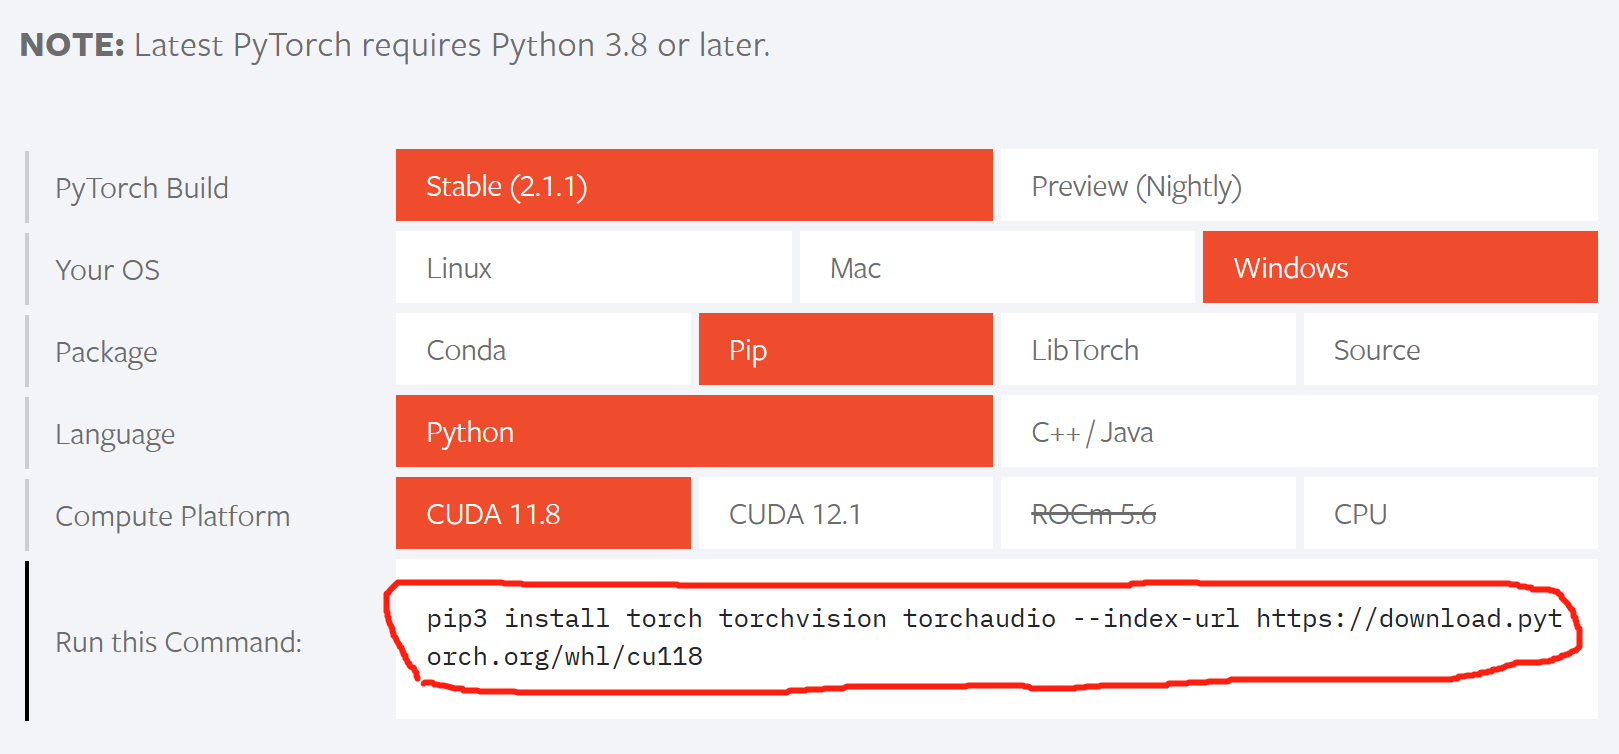Choose LibTorch as the package
The height and width of the screenshot is (754, 1619).
tap(1147, 349)
